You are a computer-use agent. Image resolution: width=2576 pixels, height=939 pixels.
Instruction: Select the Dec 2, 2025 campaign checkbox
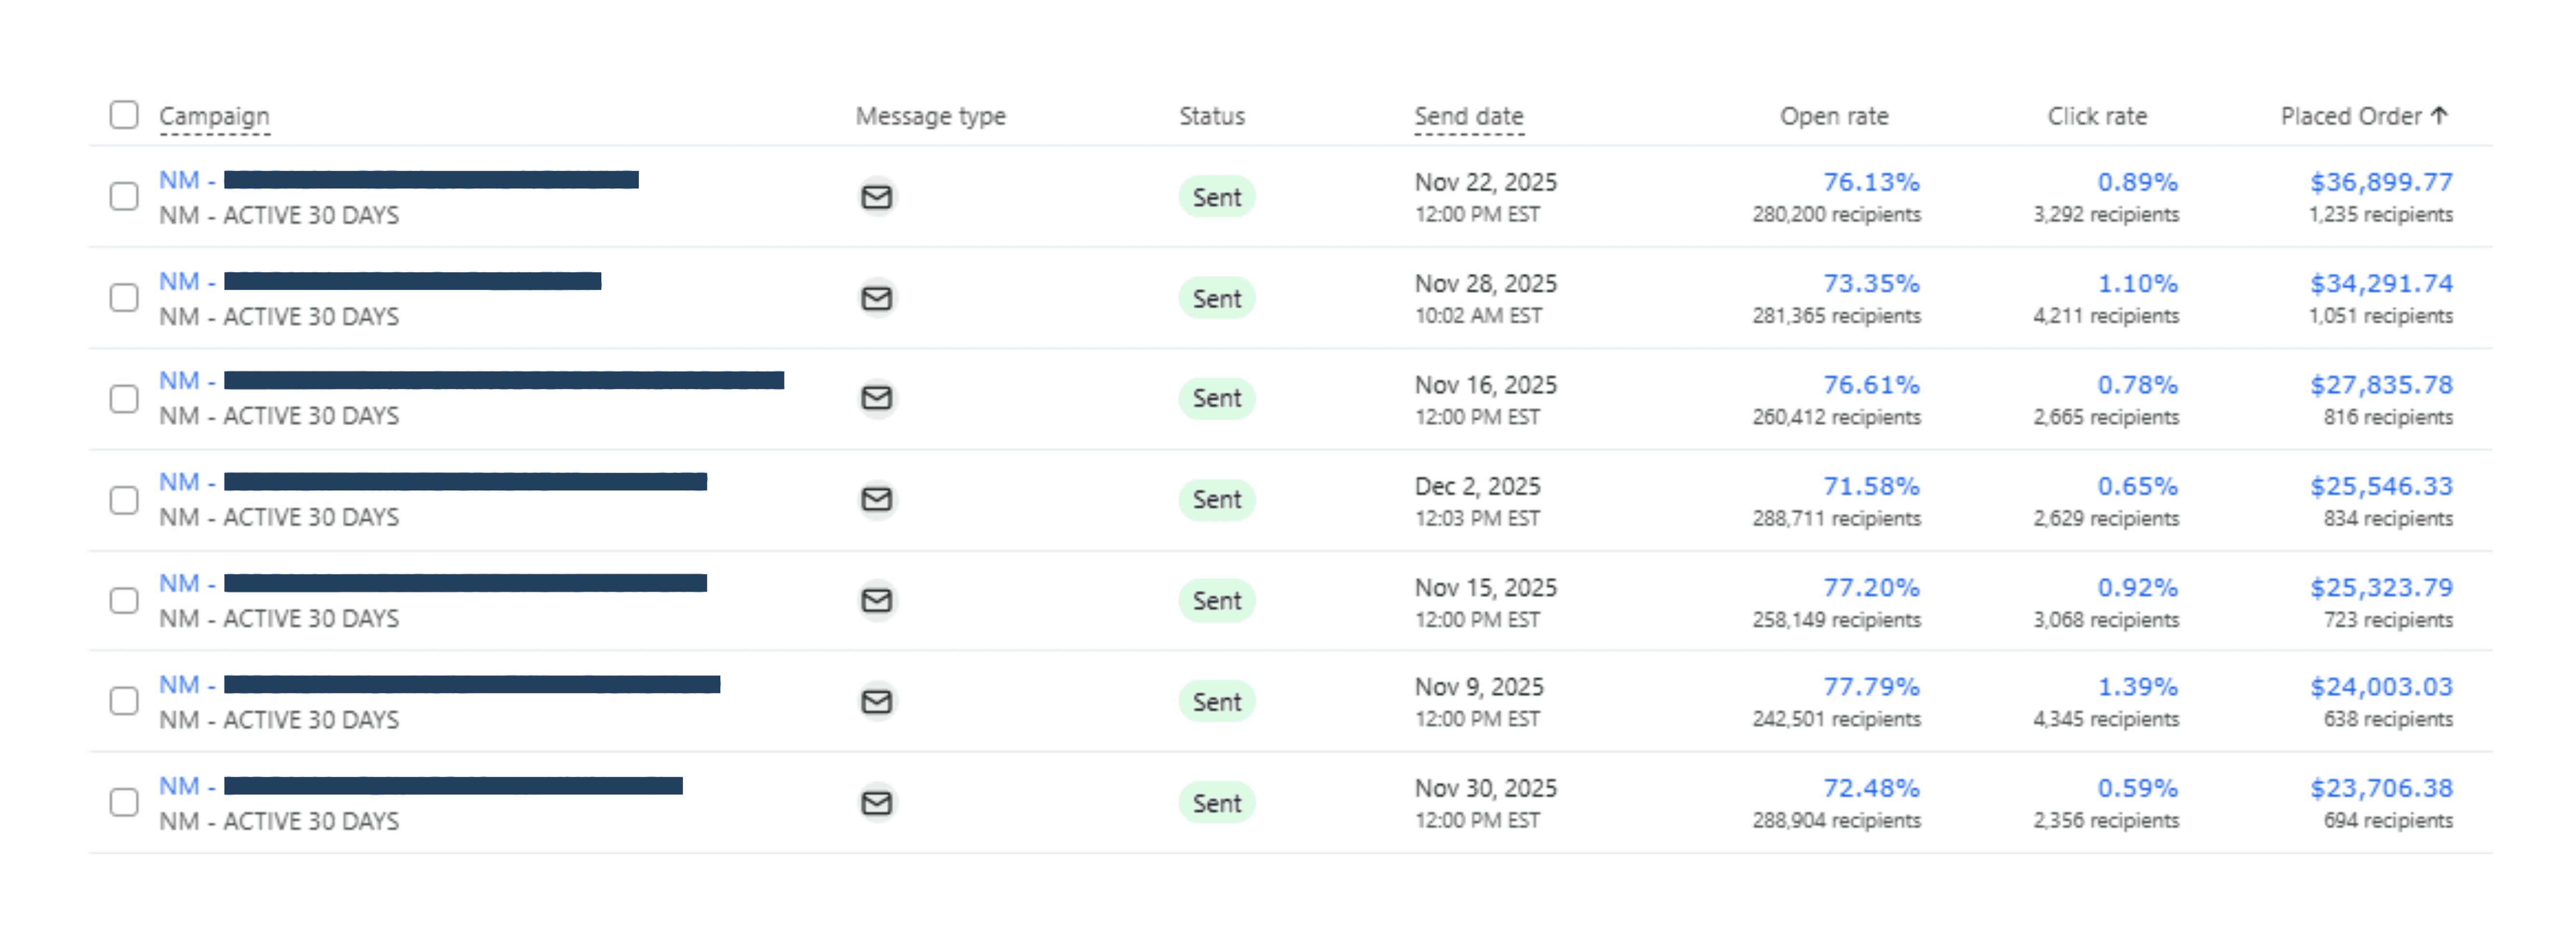[x=124, y=500]
